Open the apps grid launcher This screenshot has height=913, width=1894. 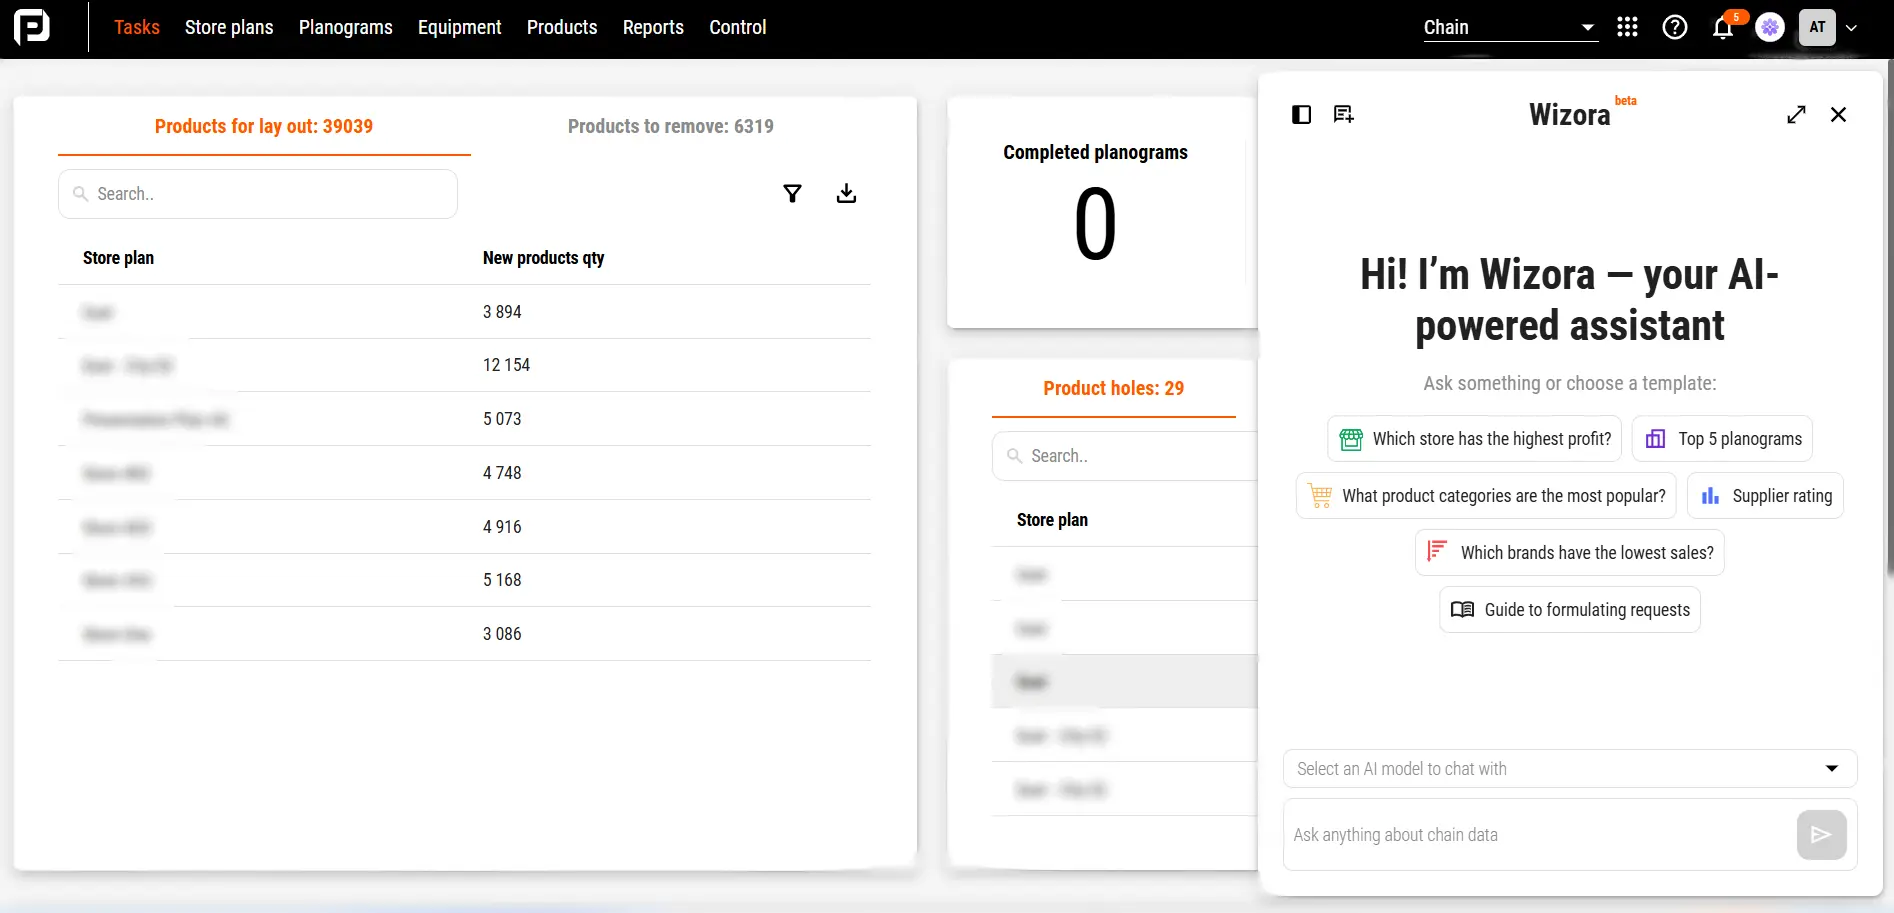(1627, 27)
